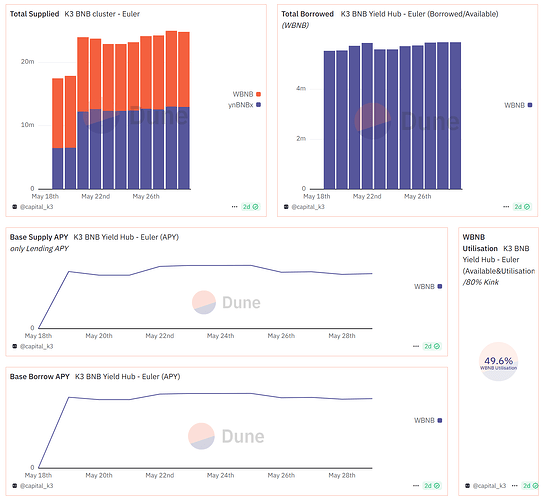This screenshot has height=500, width=542.
Task: Open the Base Borrow APY panel's three-dot menu
Action: tap(416, 486)
